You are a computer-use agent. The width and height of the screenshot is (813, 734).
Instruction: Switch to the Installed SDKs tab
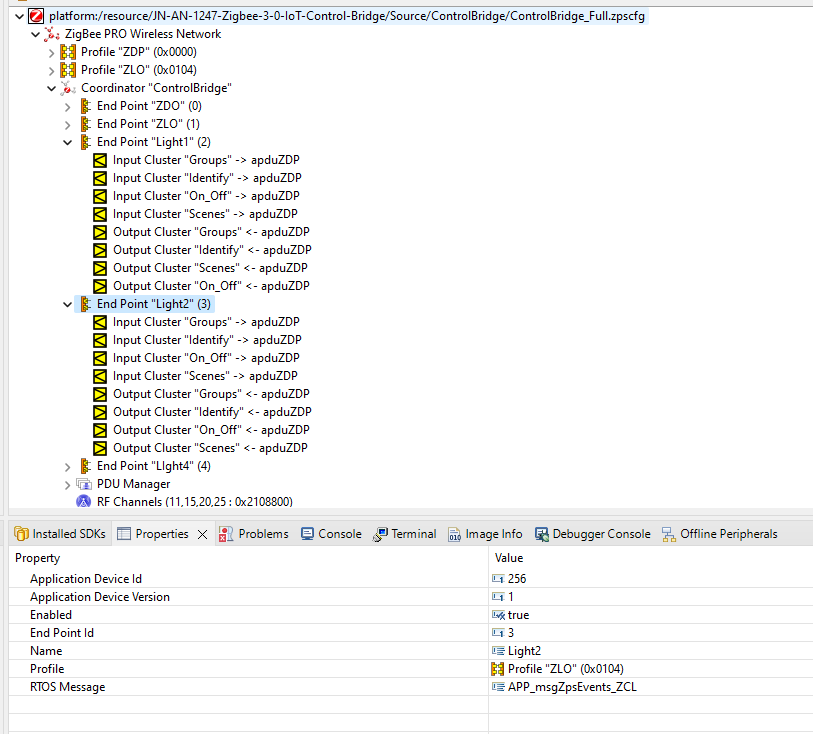point(60,534)
